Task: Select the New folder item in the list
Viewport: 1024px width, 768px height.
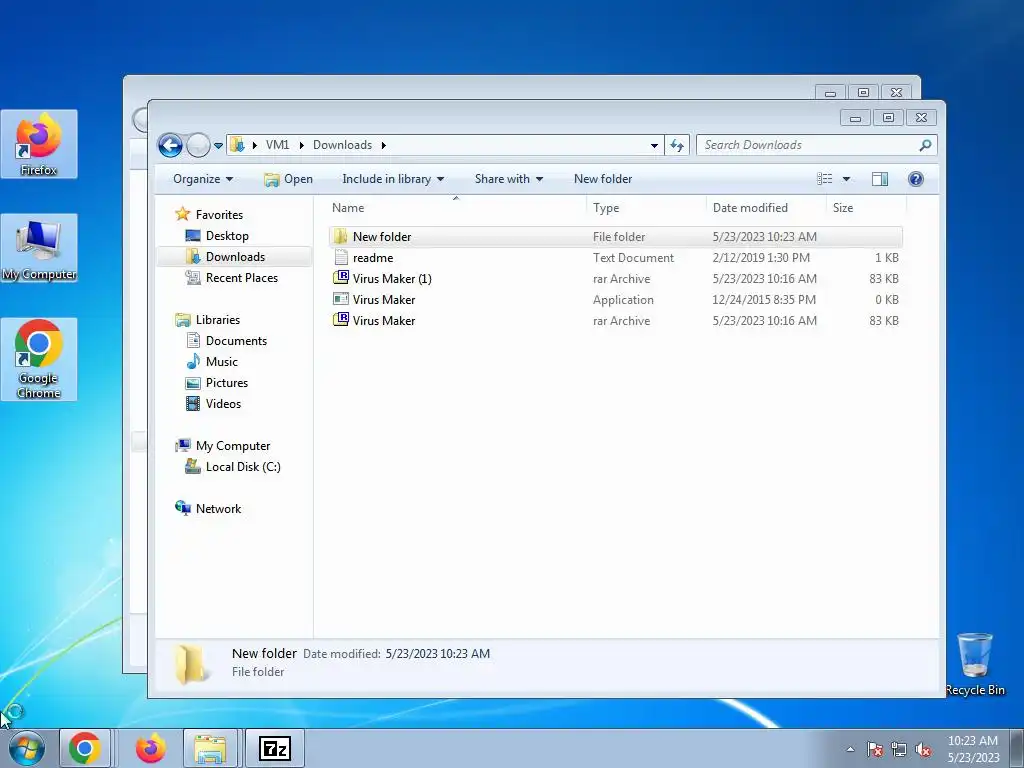Action: [x=615, y=236]
